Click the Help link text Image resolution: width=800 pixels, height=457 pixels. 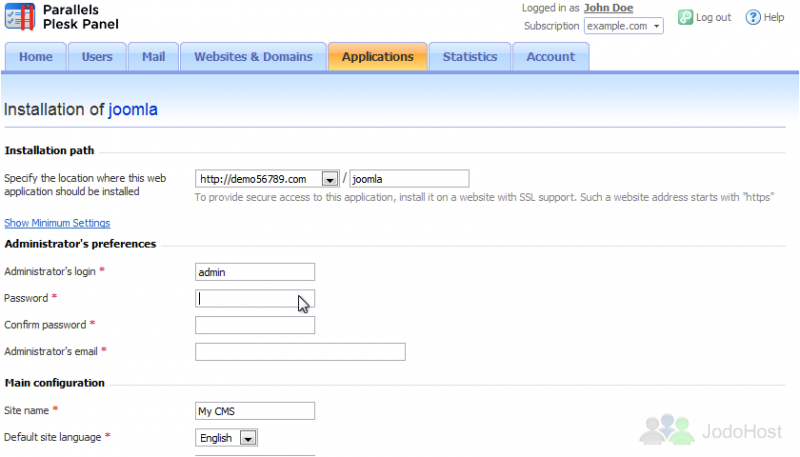point(773,17)
